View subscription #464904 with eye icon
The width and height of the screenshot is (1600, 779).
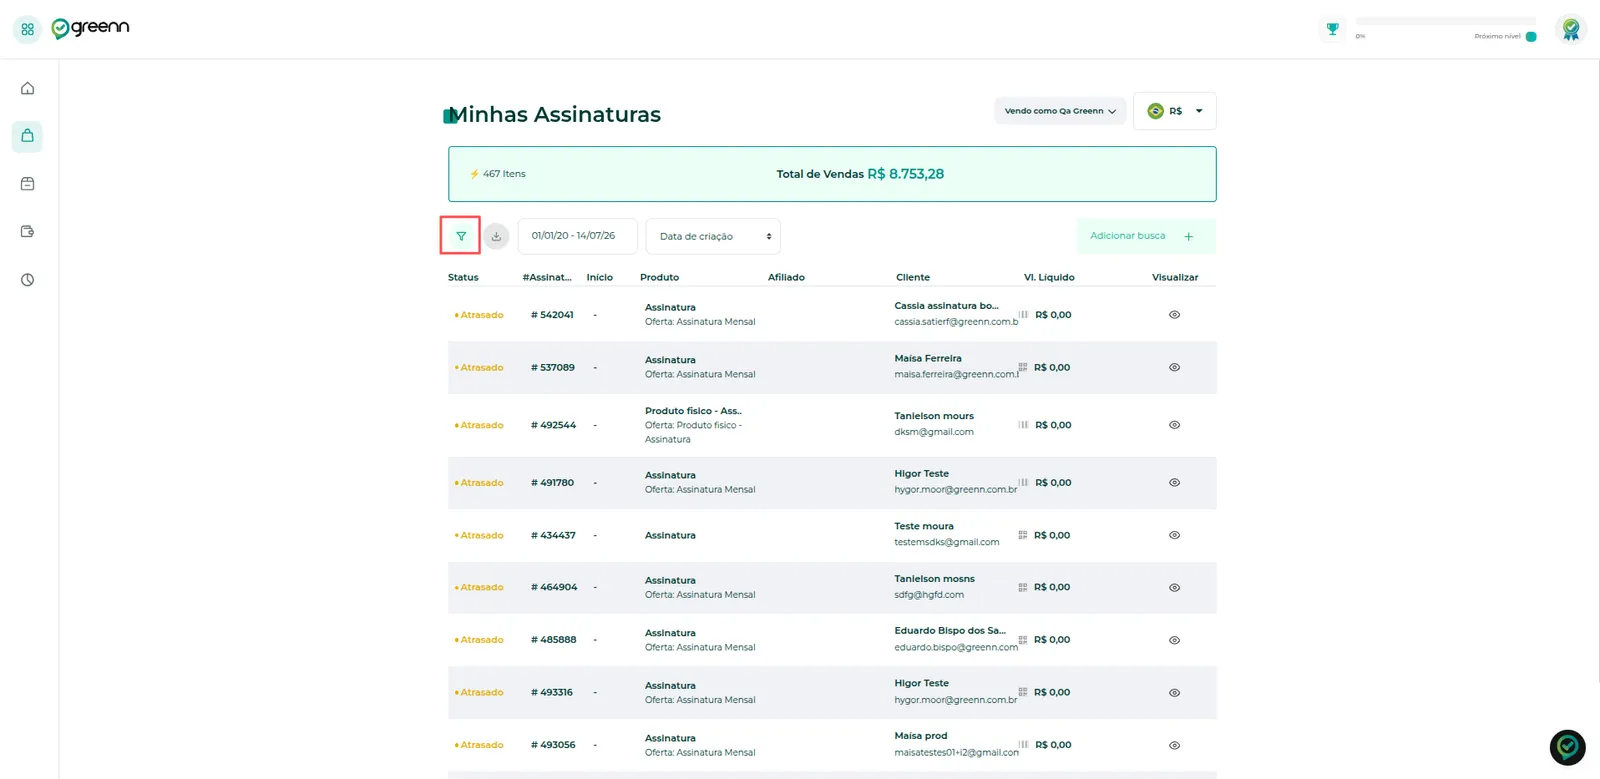[x=1175, y=588]
